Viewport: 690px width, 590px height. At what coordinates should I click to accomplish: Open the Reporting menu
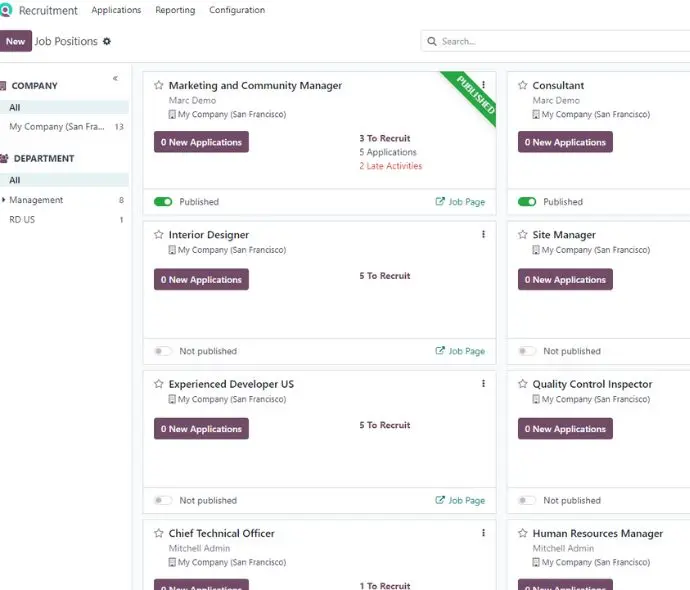tap(175, 10)
